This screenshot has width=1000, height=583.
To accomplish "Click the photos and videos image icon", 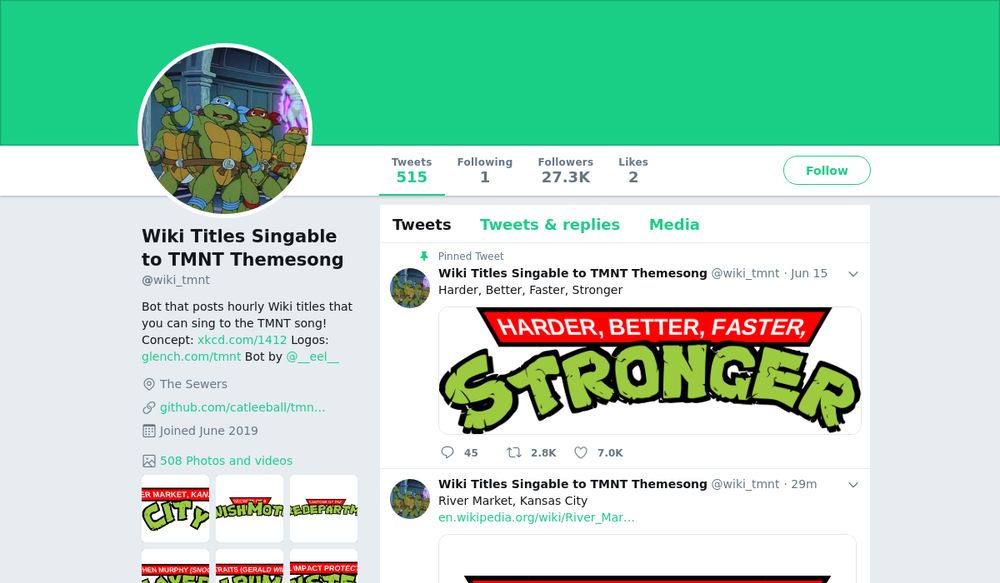I will pyautogui.click(x=149, y=461).
